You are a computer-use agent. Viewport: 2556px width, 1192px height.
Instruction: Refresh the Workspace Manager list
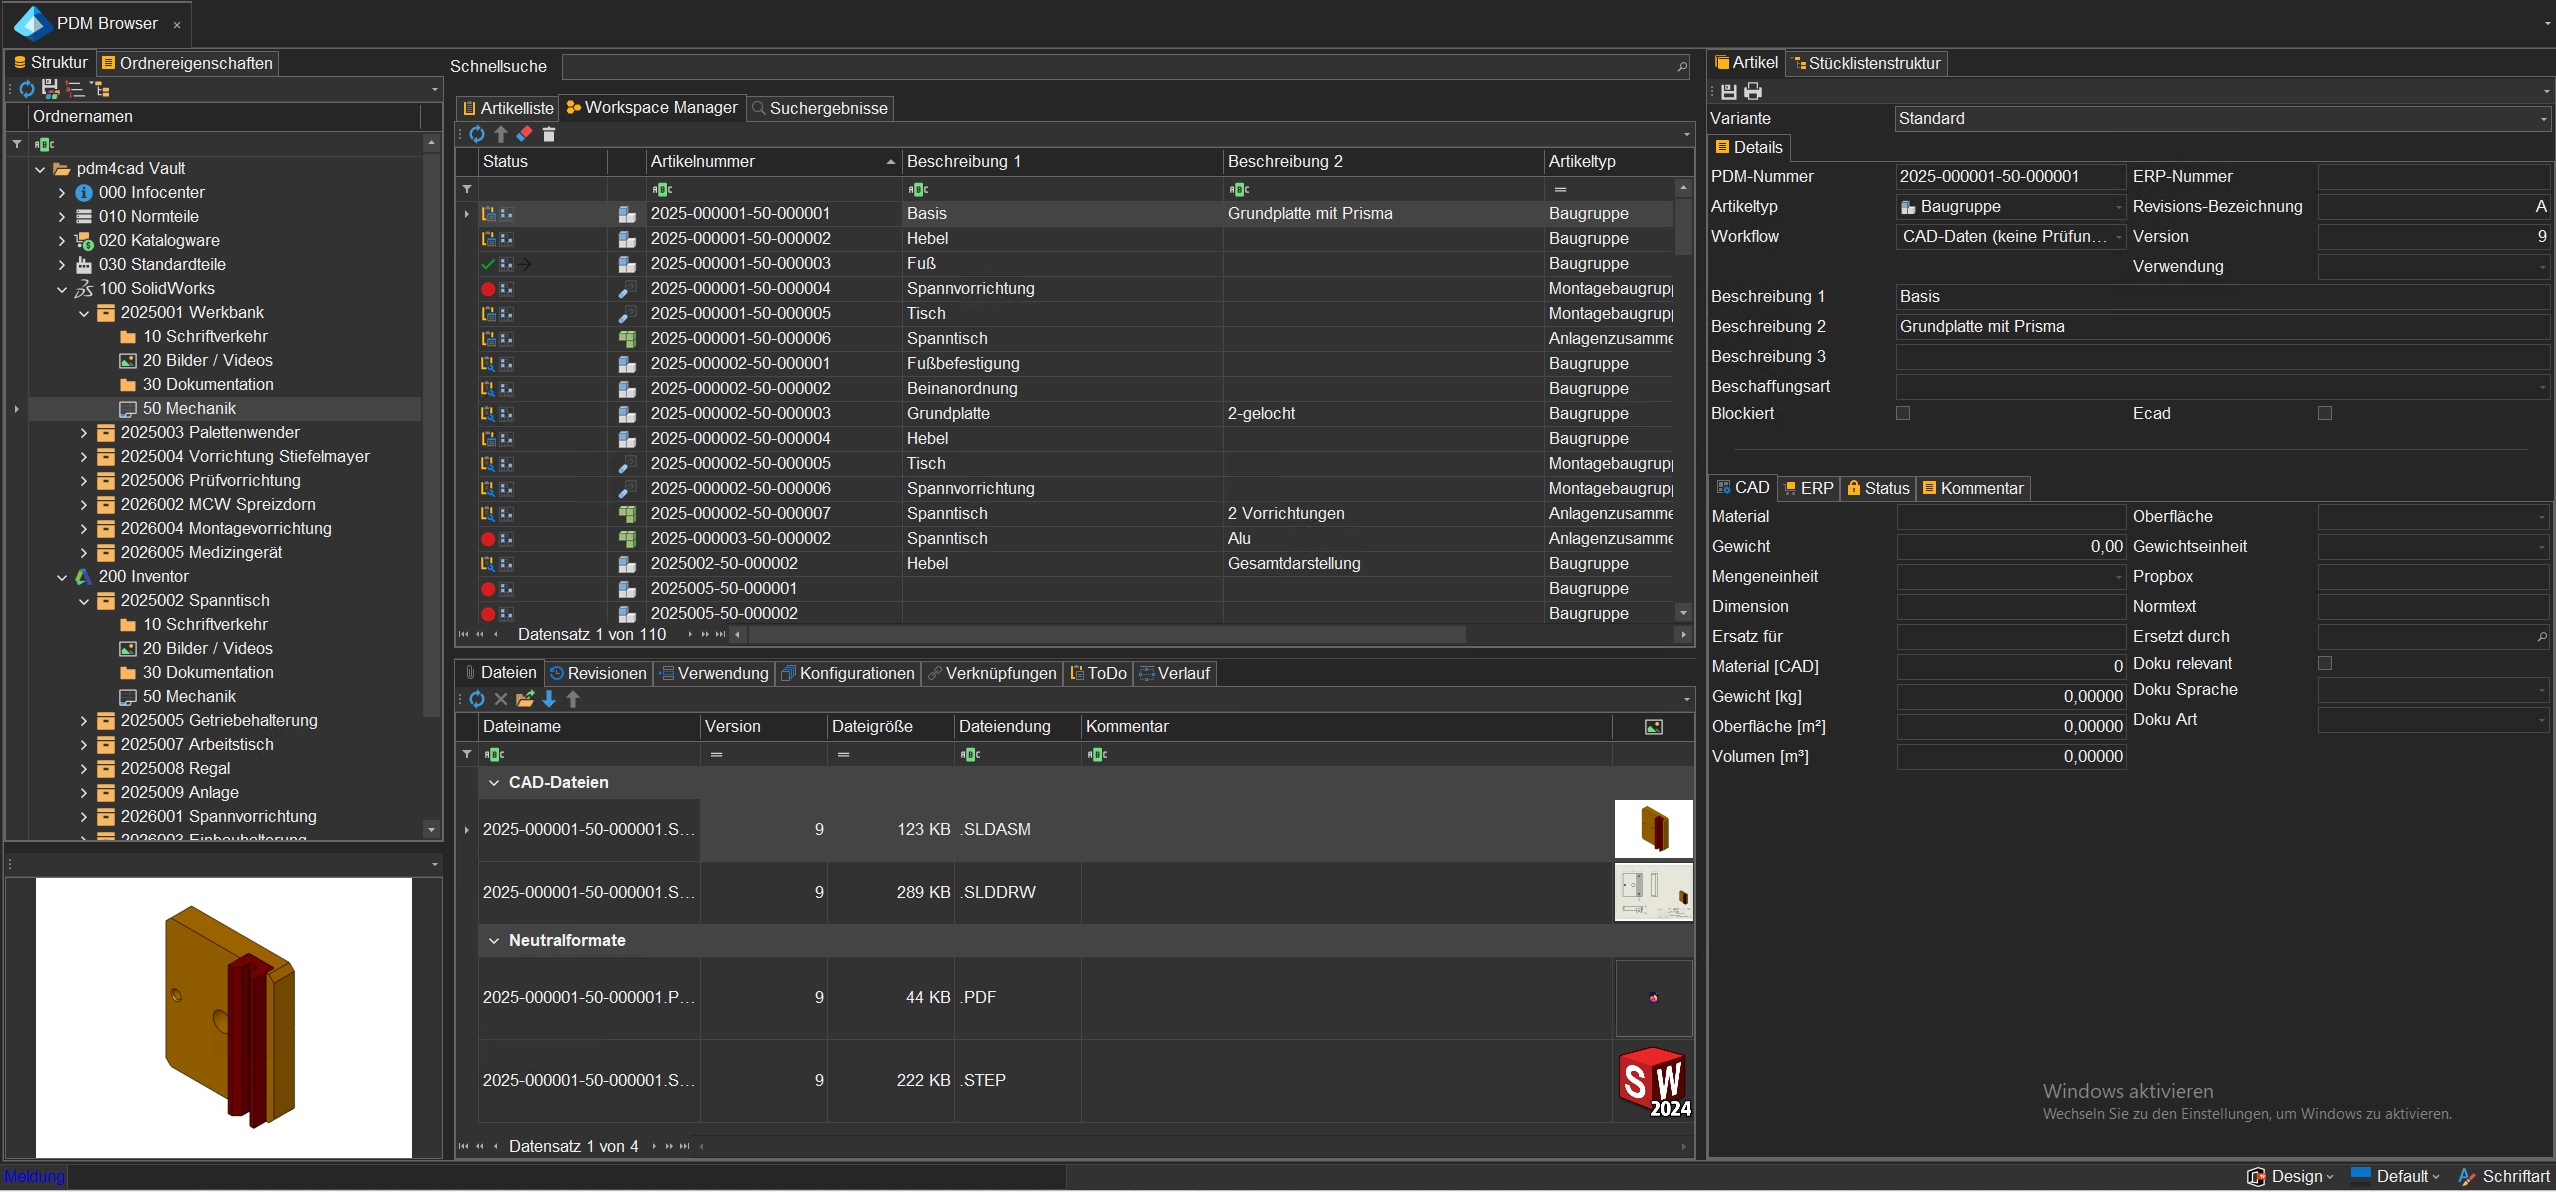pyautogui.click(x=477, y=134)
